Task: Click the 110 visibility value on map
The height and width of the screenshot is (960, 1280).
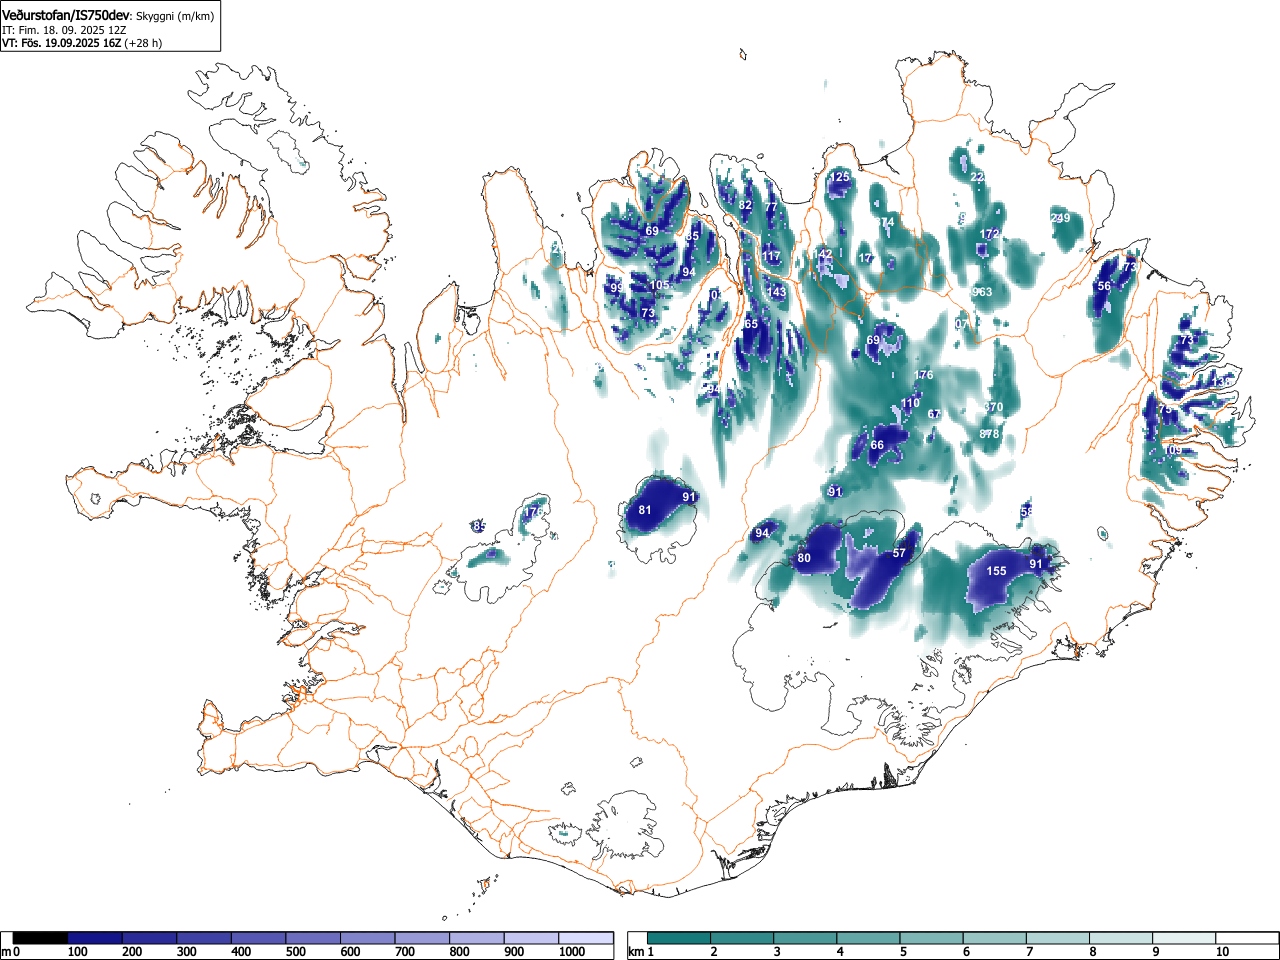Action: pyautogui.click(x=909, y=404)
